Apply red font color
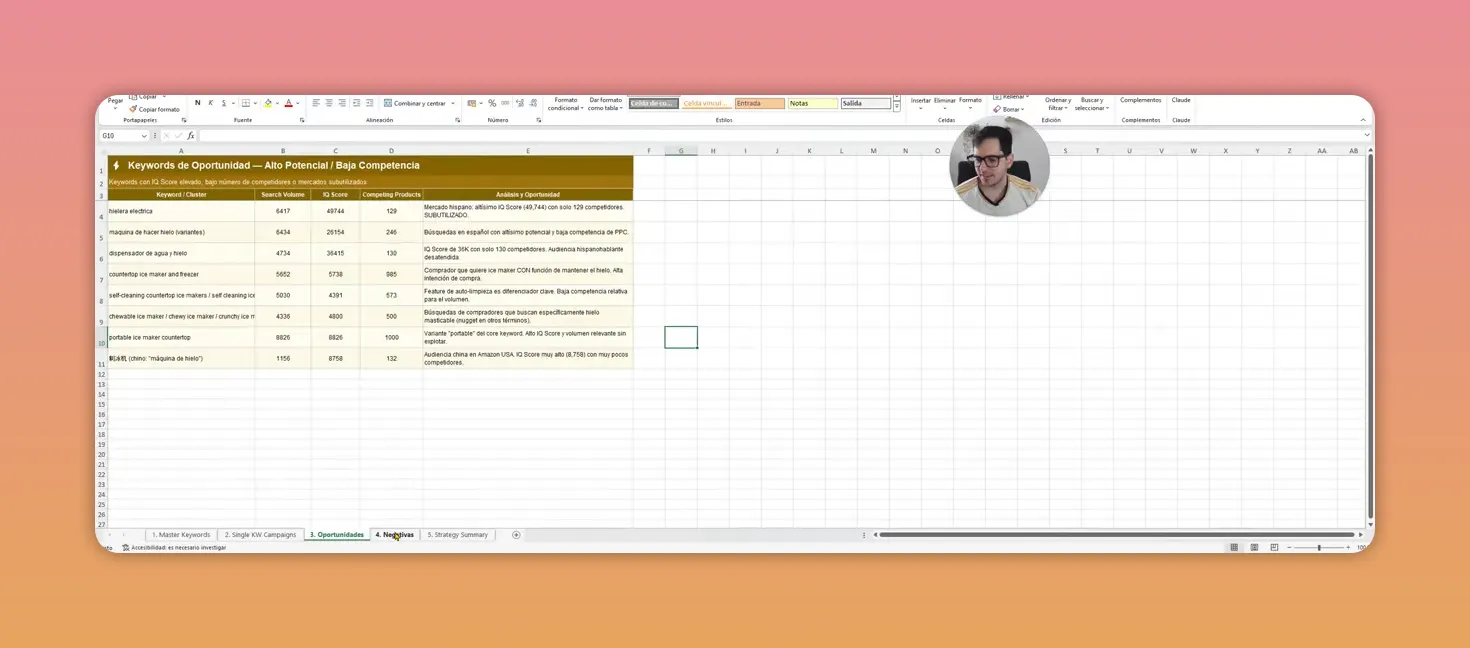 point(288,103)
